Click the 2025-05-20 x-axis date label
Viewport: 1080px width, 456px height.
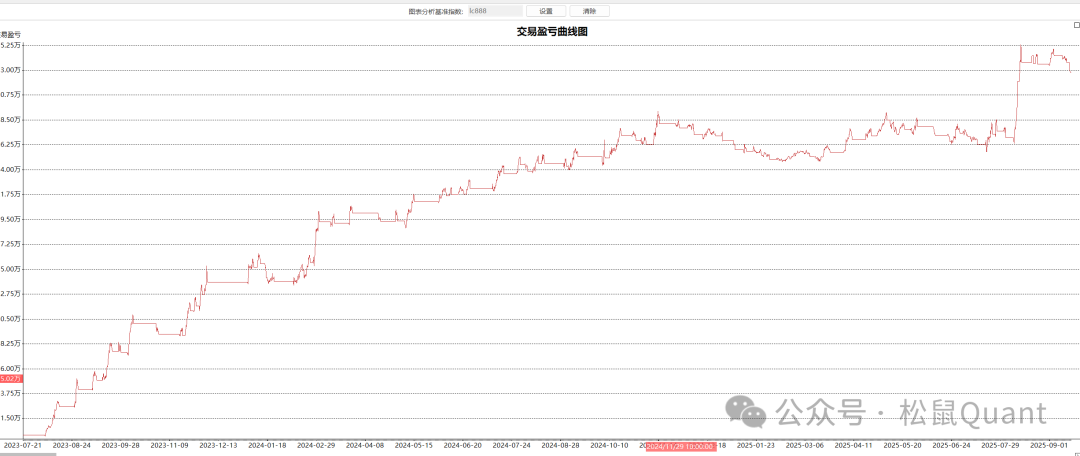903,446
